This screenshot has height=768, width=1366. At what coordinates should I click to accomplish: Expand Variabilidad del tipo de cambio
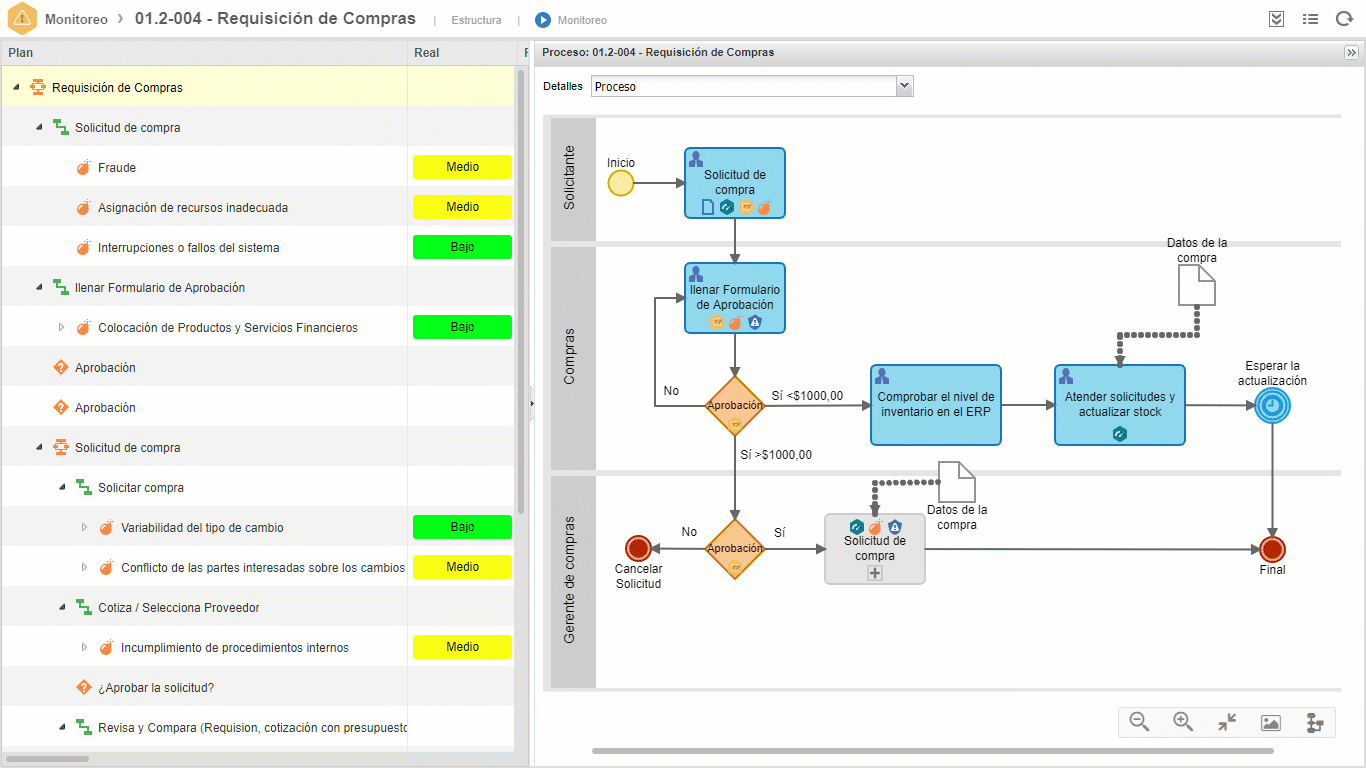click(84, 528)
